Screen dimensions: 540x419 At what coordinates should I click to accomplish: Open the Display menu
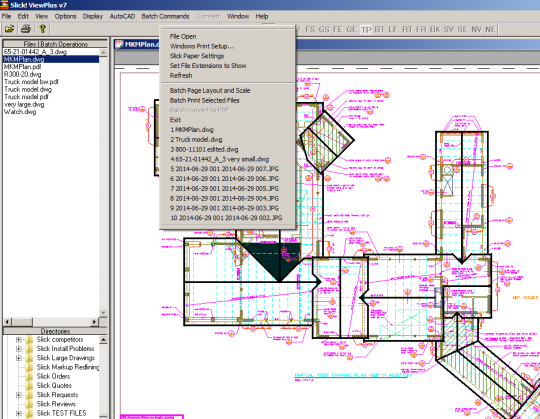[x=93, y=16]
